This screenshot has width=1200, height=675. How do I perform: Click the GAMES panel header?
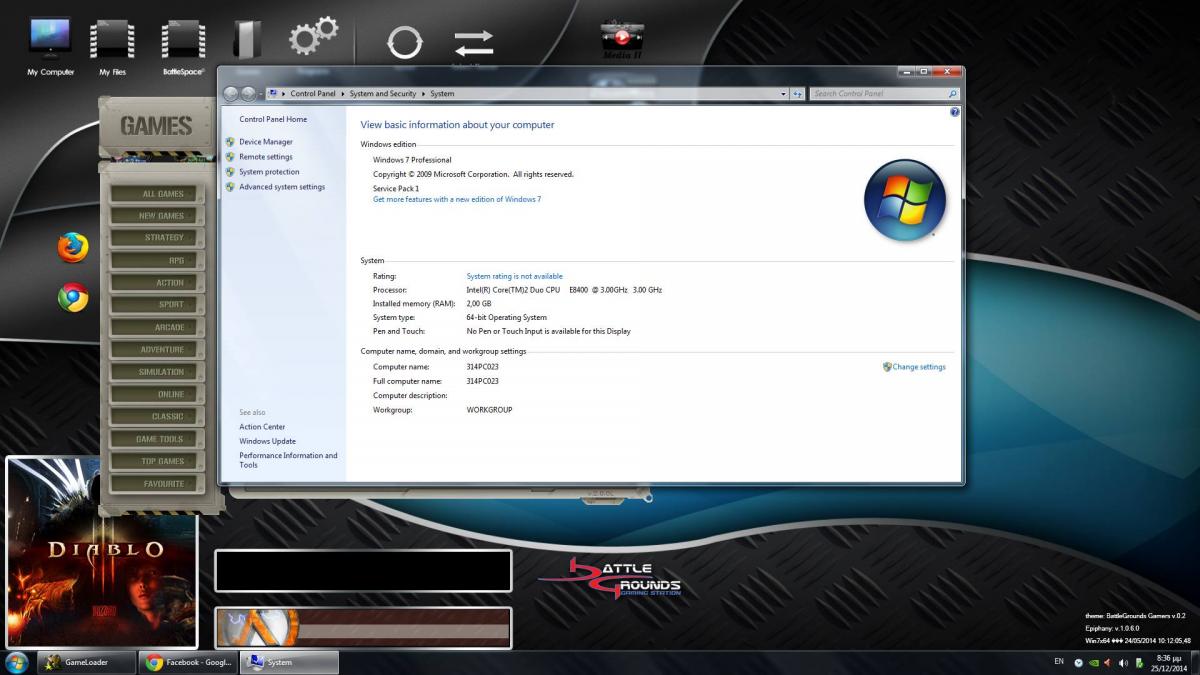point(156,126)
